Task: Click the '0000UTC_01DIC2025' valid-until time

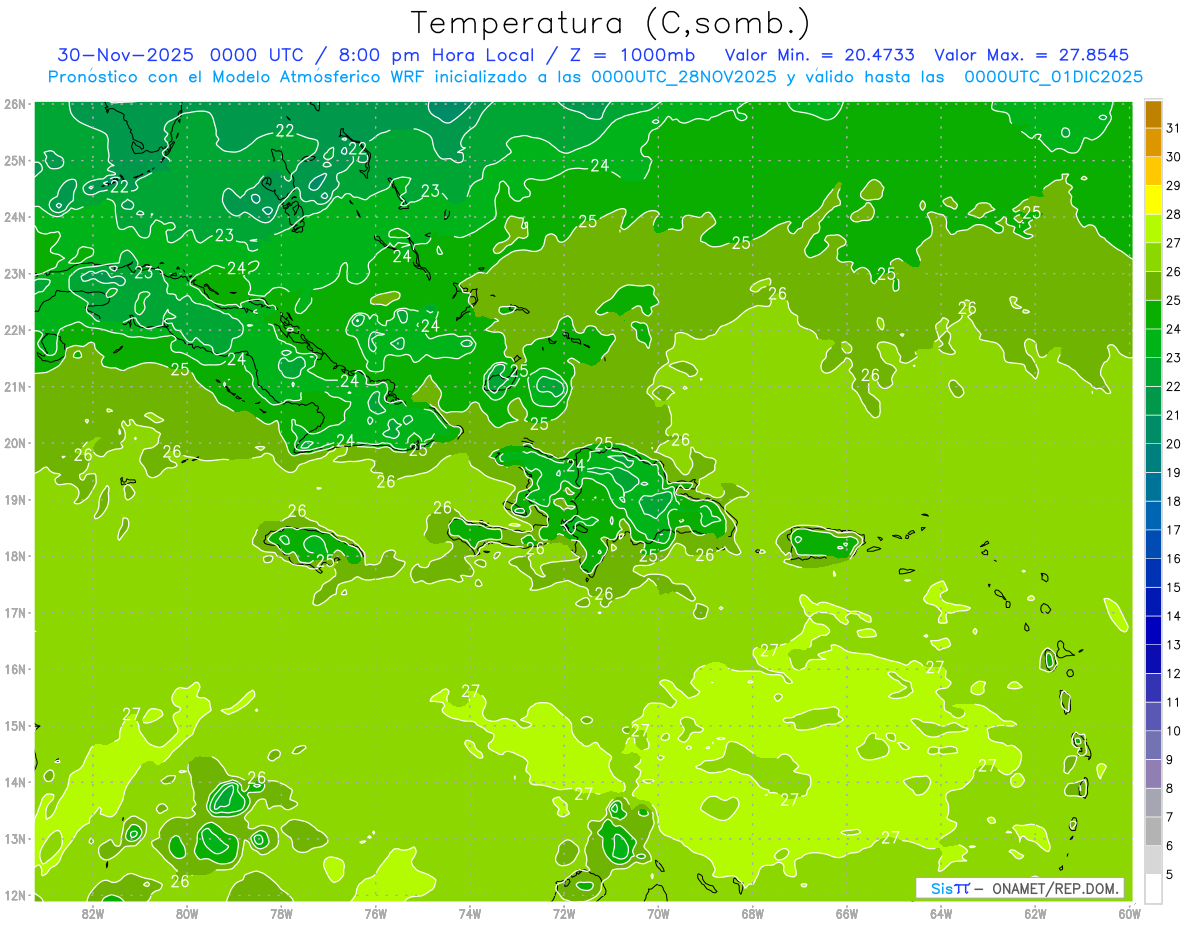Action: pos(1054,77)
